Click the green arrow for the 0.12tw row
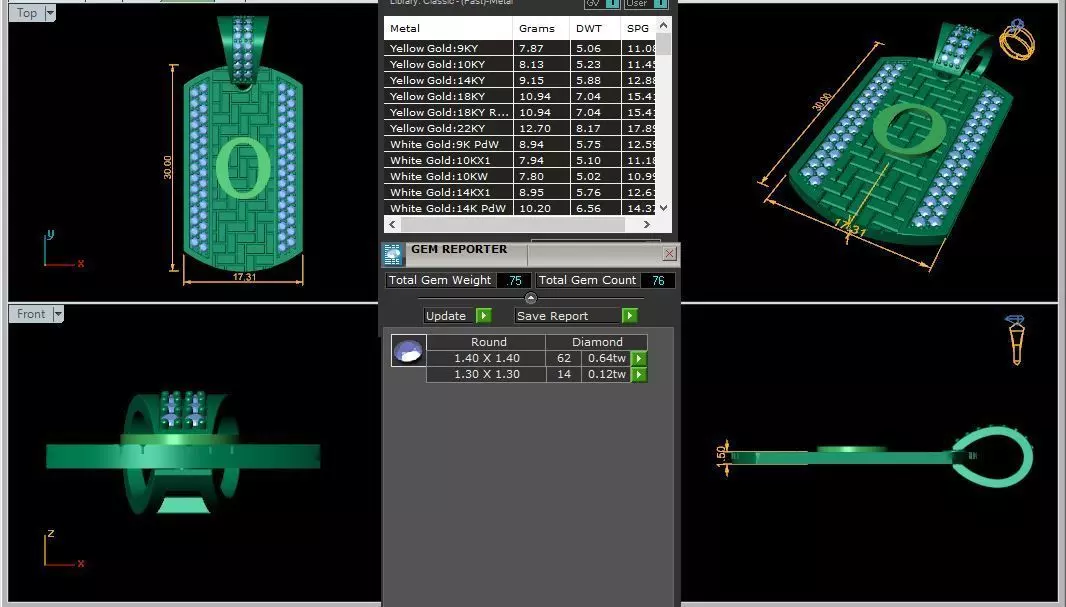1066x607 pixels. (639, 374)
